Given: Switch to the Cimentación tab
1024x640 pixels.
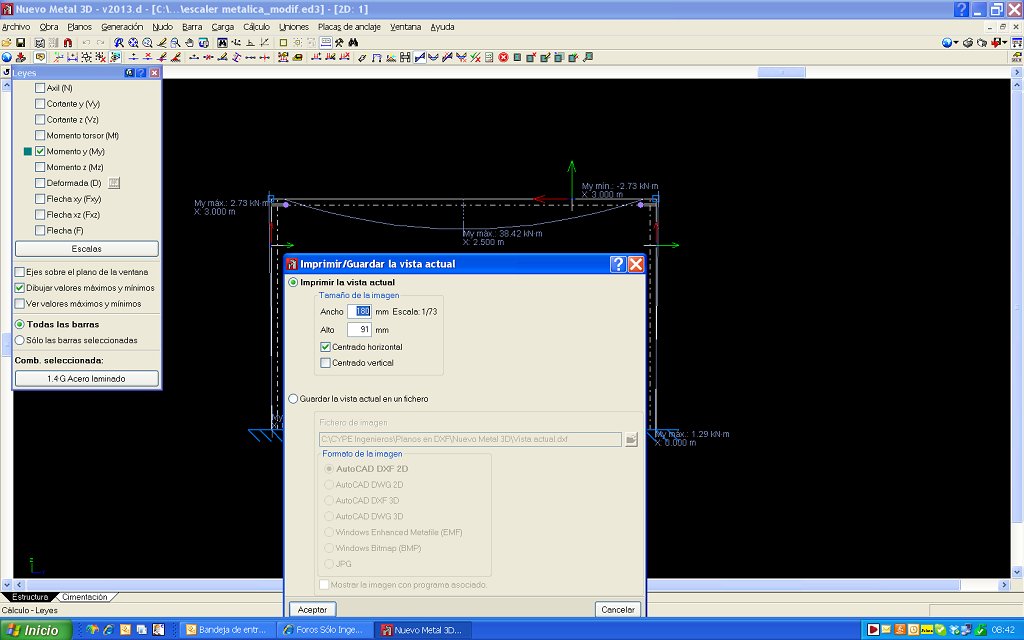Looking at the screenshot, I should [84, 597].
